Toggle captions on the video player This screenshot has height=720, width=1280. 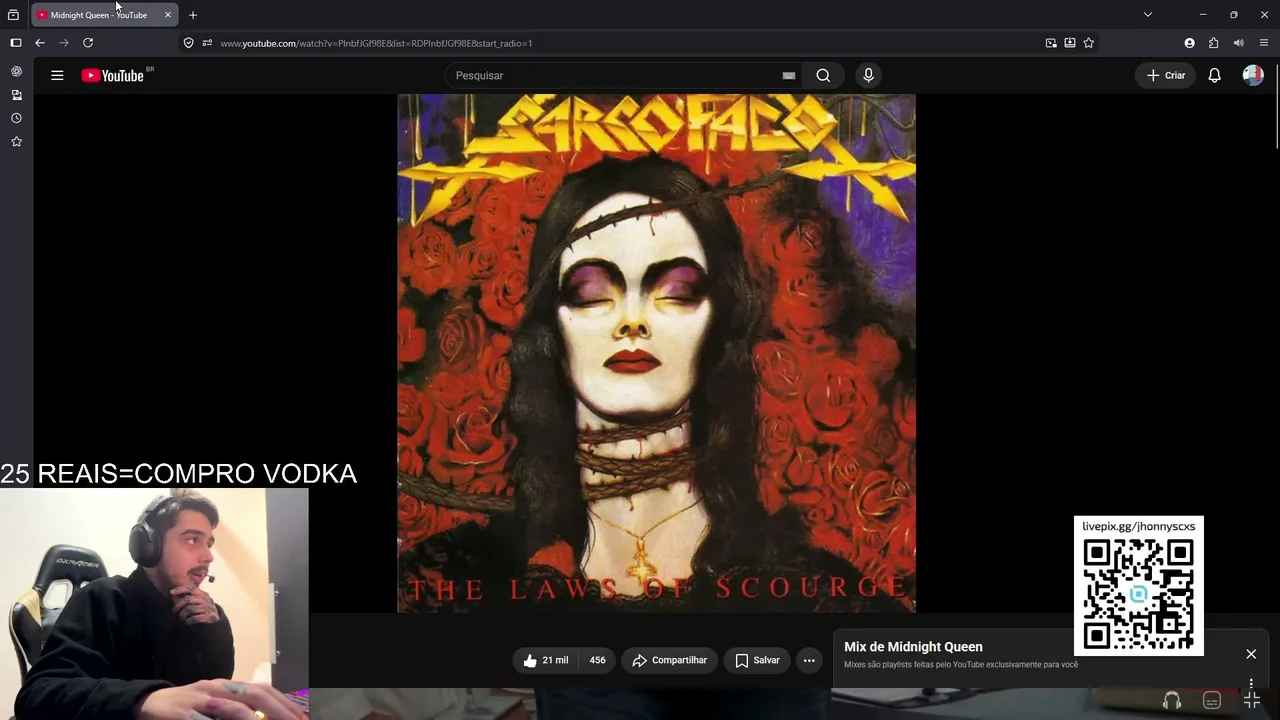1212,700
